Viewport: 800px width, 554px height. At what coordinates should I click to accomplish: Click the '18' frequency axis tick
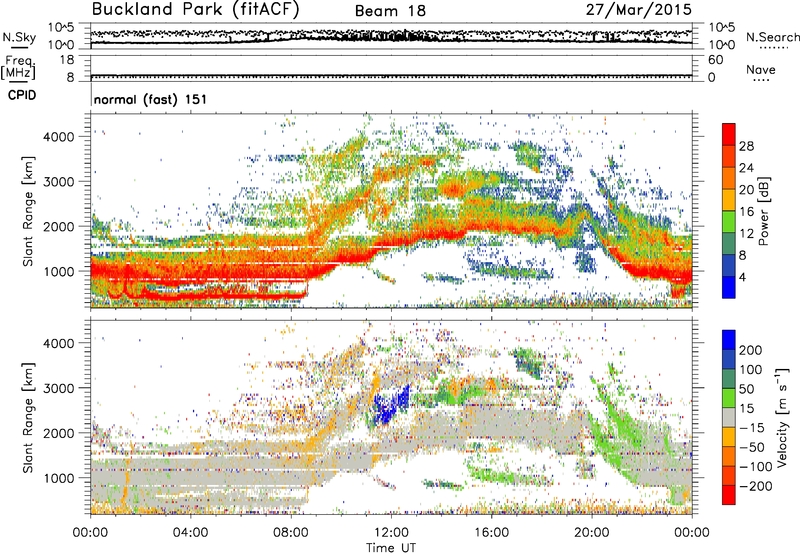point(67,60)
